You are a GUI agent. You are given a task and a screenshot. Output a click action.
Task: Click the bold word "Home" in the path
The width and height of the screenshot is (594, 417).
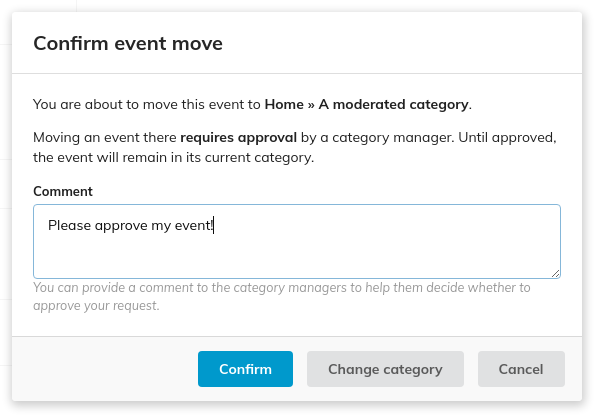pos(284,104)
